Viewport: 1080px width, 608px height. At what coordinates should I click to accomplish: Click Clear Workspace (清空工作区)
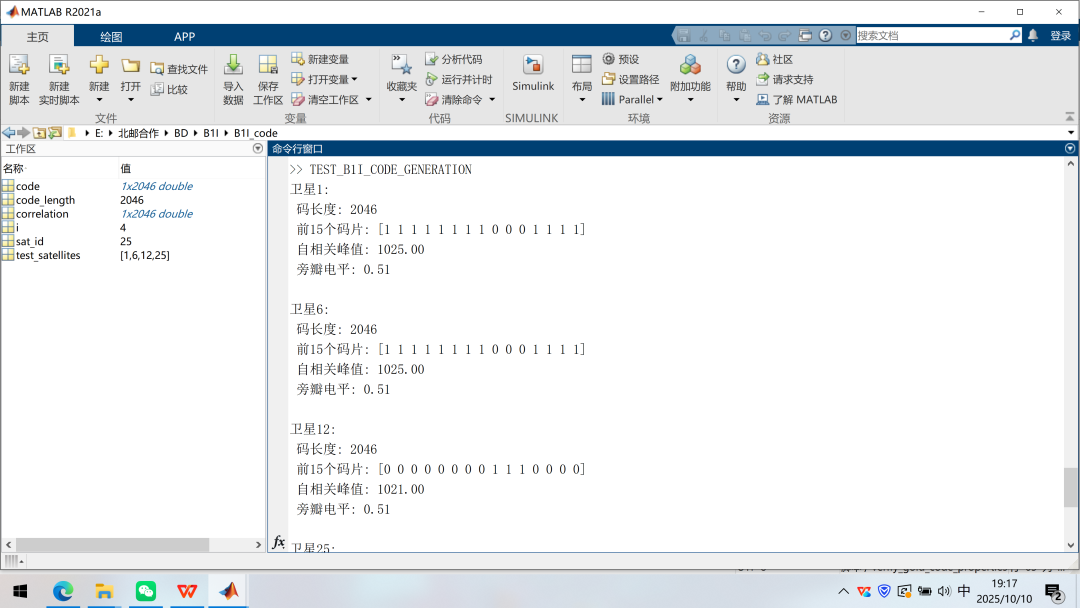pyautogui.click(x=325, y=100)
